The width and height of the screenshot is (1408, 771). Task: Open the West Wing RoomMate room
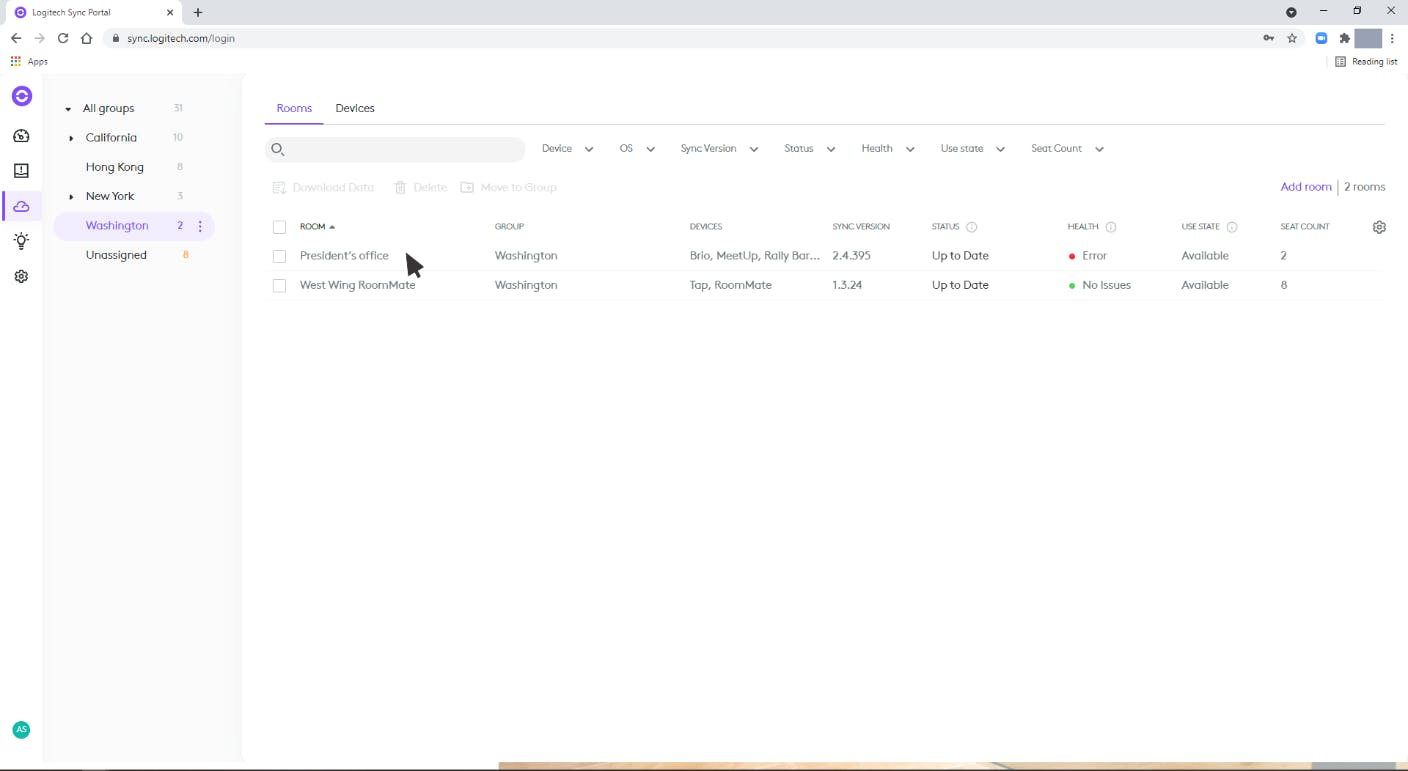point(357,285)
